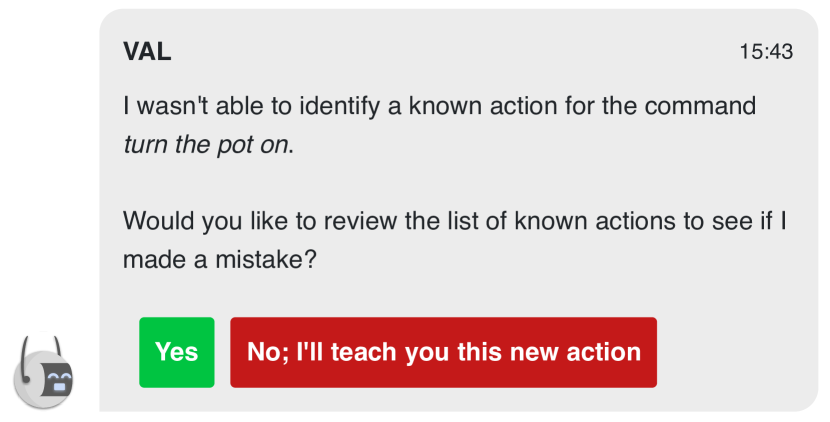
Task: Select the VAL sender name
Action: pyautogui.click(x=147, y=51)
